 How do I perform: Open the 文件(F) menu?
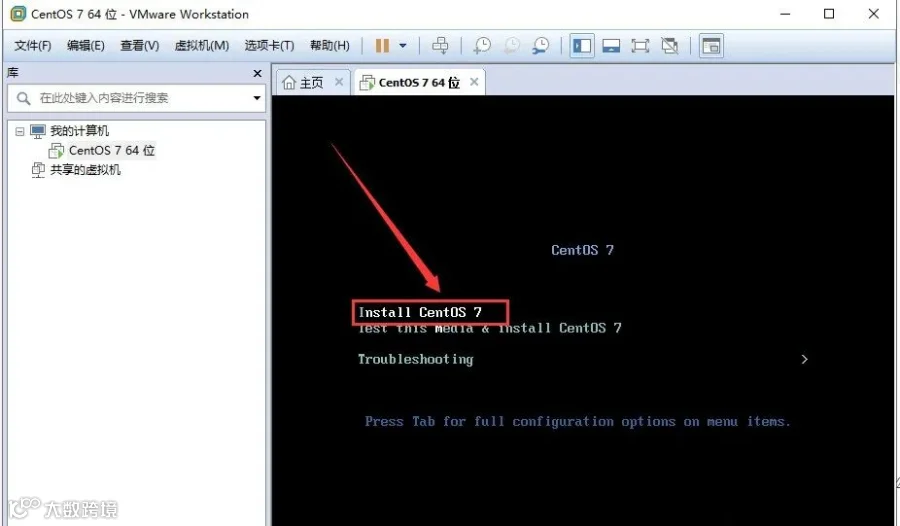tap(33, 45)
